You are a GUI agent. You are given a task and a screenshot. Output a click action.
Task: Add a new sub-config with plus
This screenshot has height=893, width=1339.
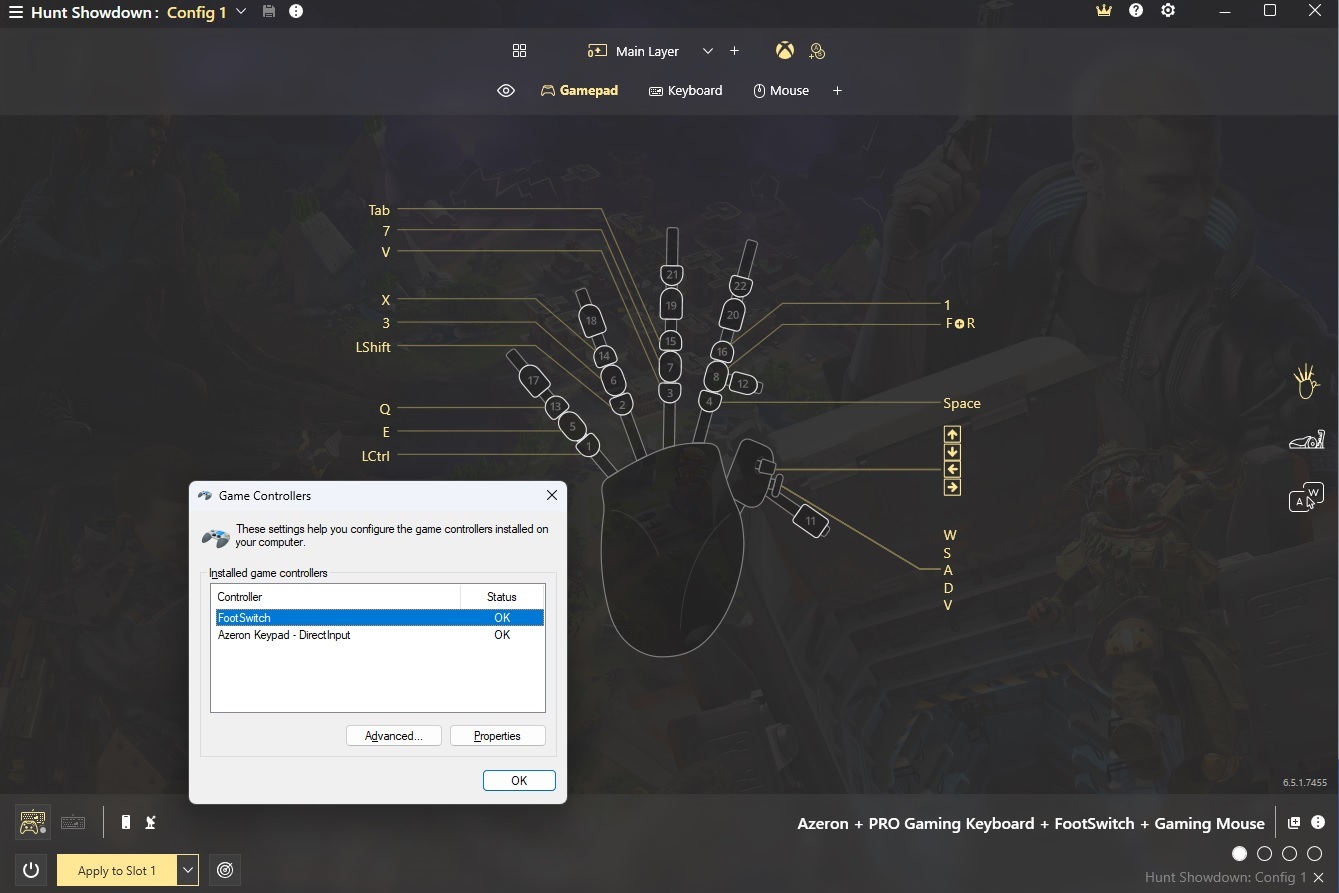(837, 91)
